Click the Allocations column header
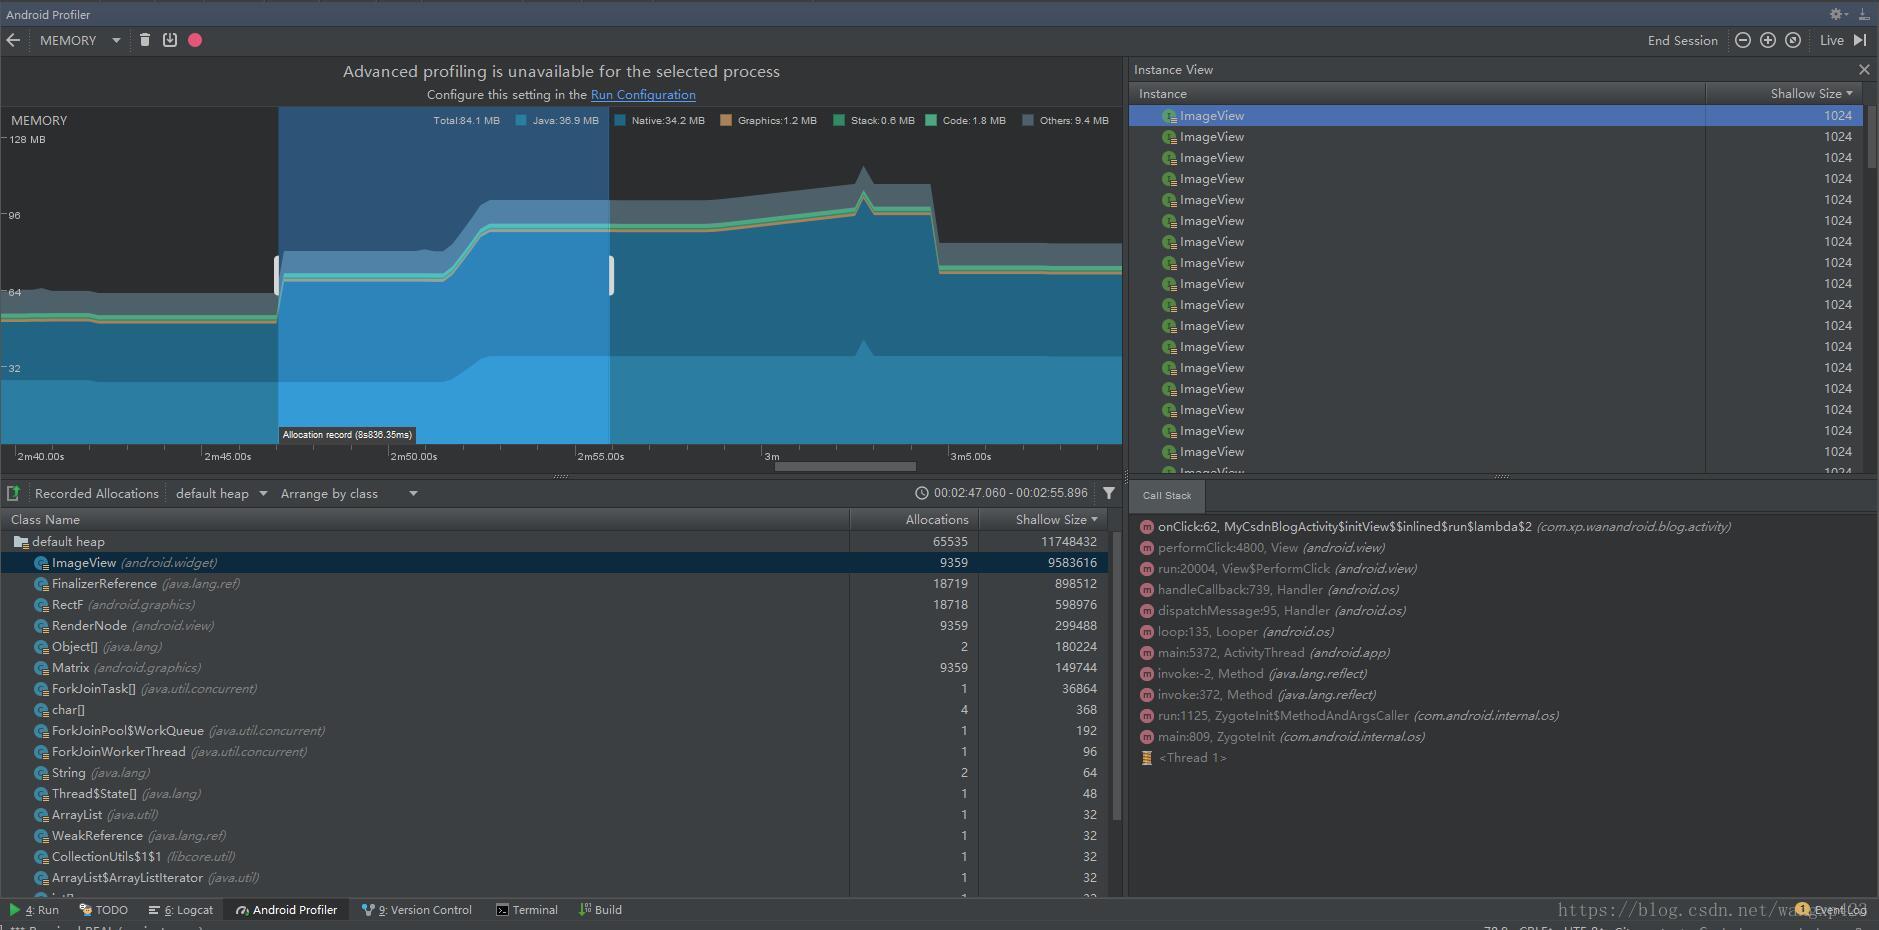Screen dimensions: 1879x930 pos(913,519)
